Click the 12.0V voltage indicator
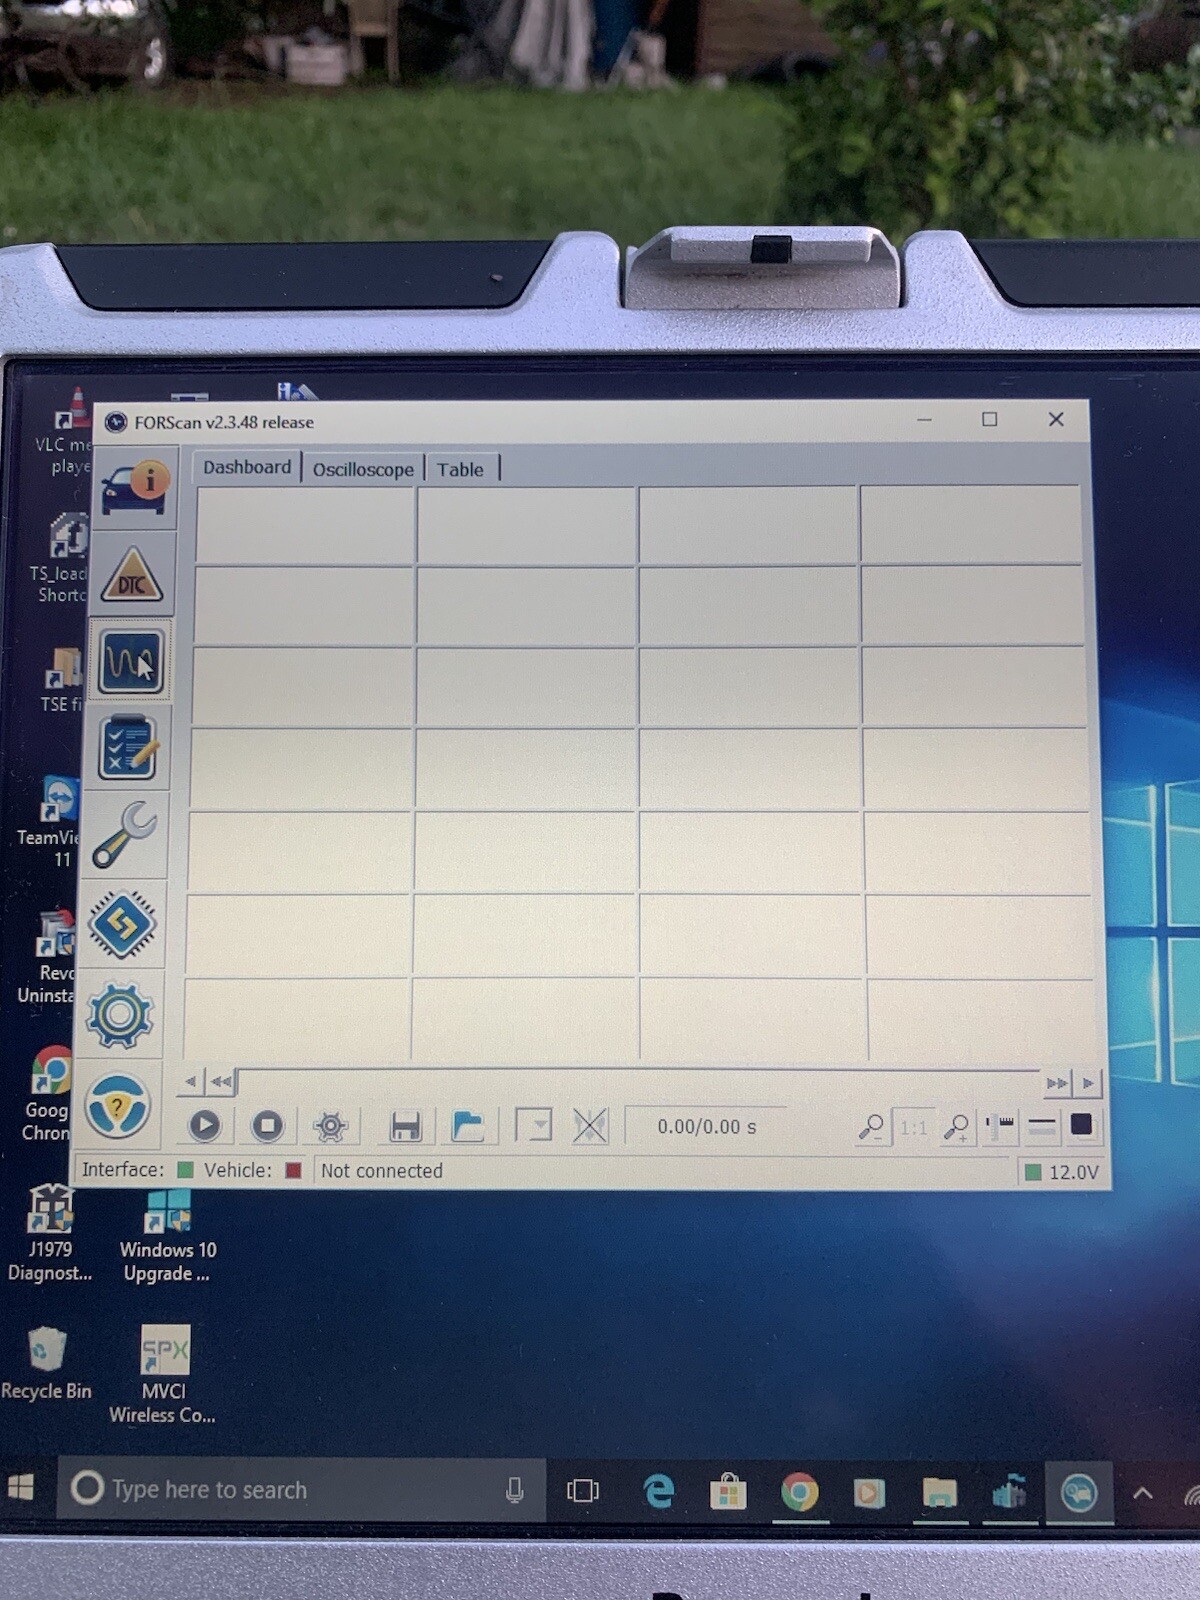The image size is (1200, 1600). [x=1062, y=1172]
